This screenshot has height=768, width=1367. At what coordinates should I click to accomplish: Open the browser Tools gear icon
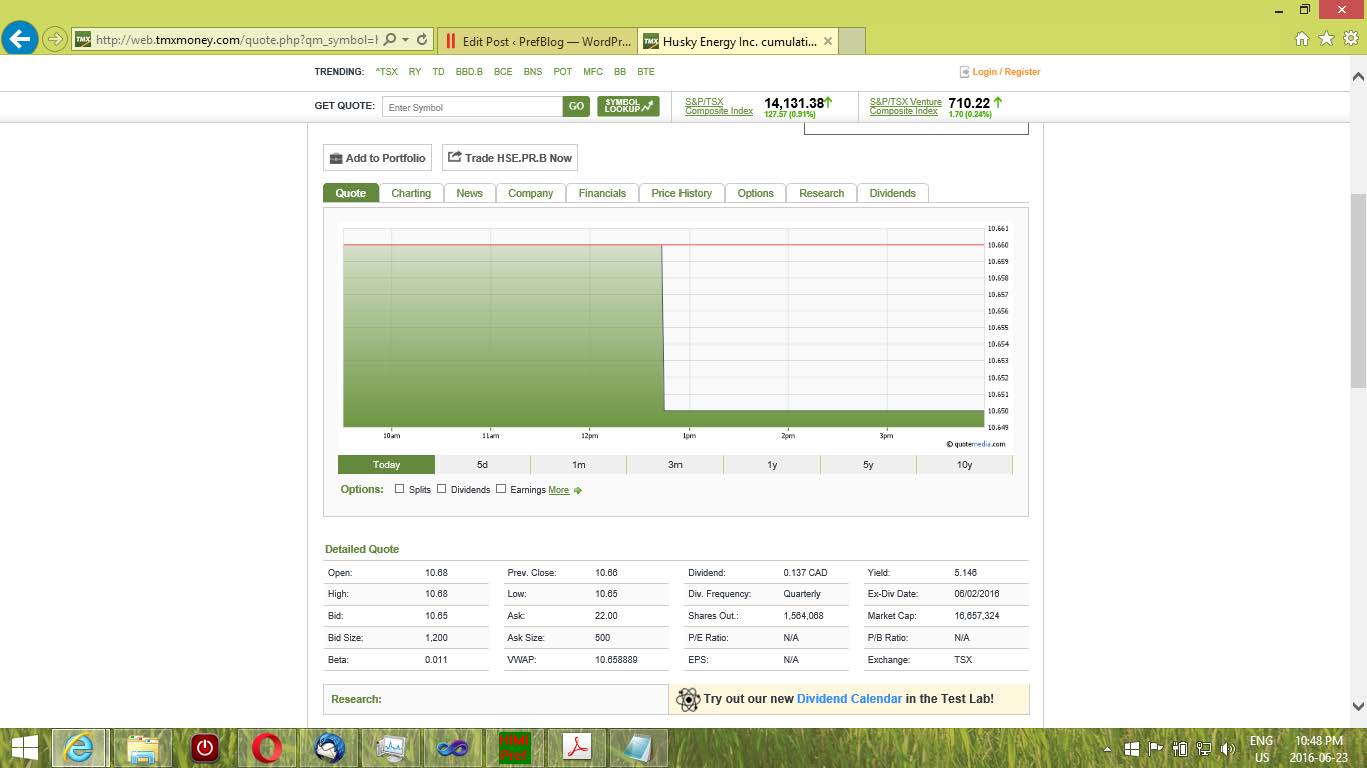[x=1350, y=39]
